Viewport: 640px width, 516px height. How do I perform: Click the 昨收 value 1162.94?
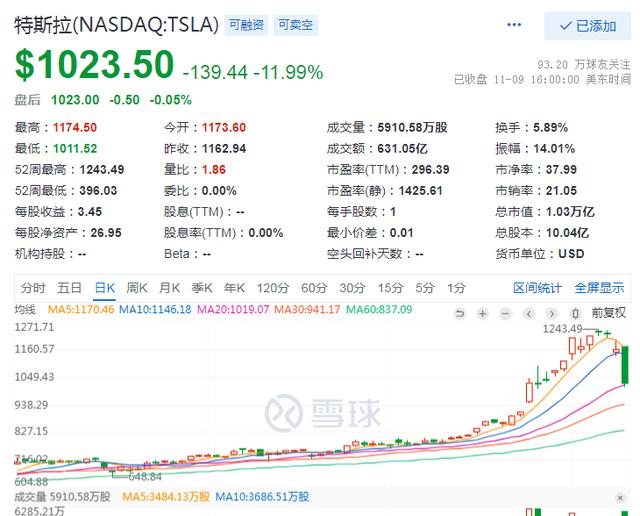point(224,149)
